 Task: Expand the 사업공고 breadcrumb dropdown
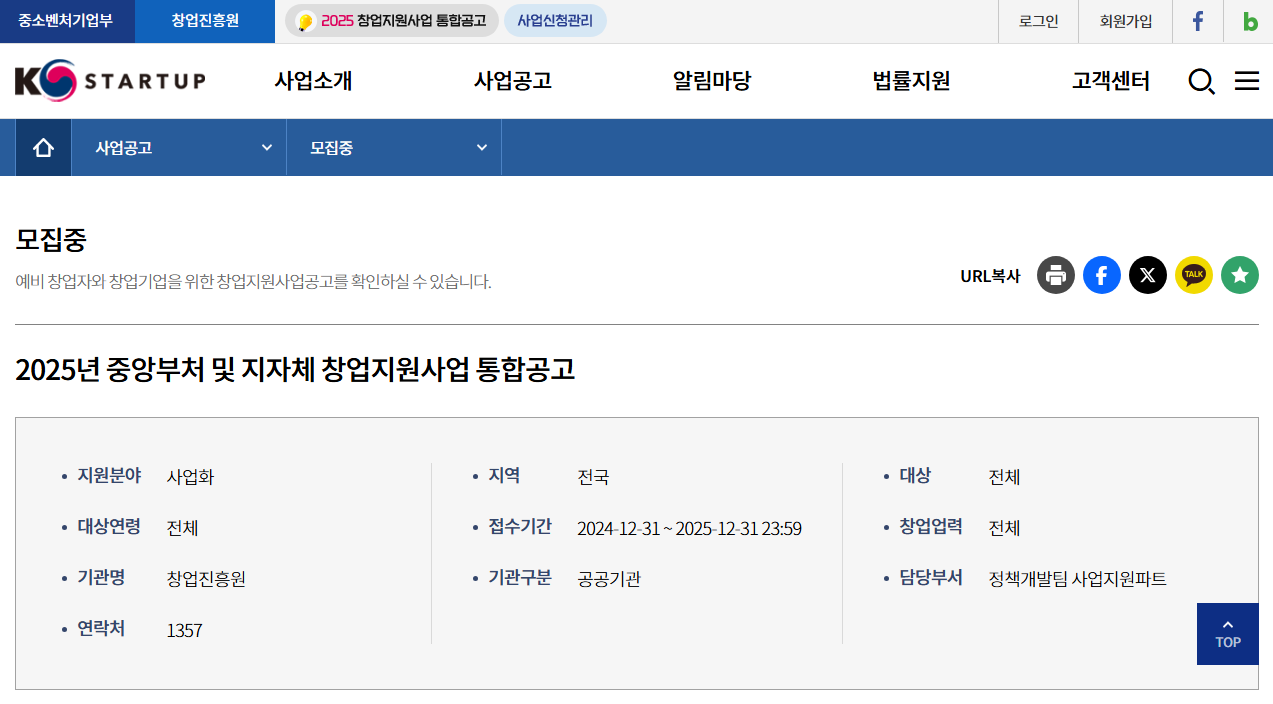click(178, 147)
